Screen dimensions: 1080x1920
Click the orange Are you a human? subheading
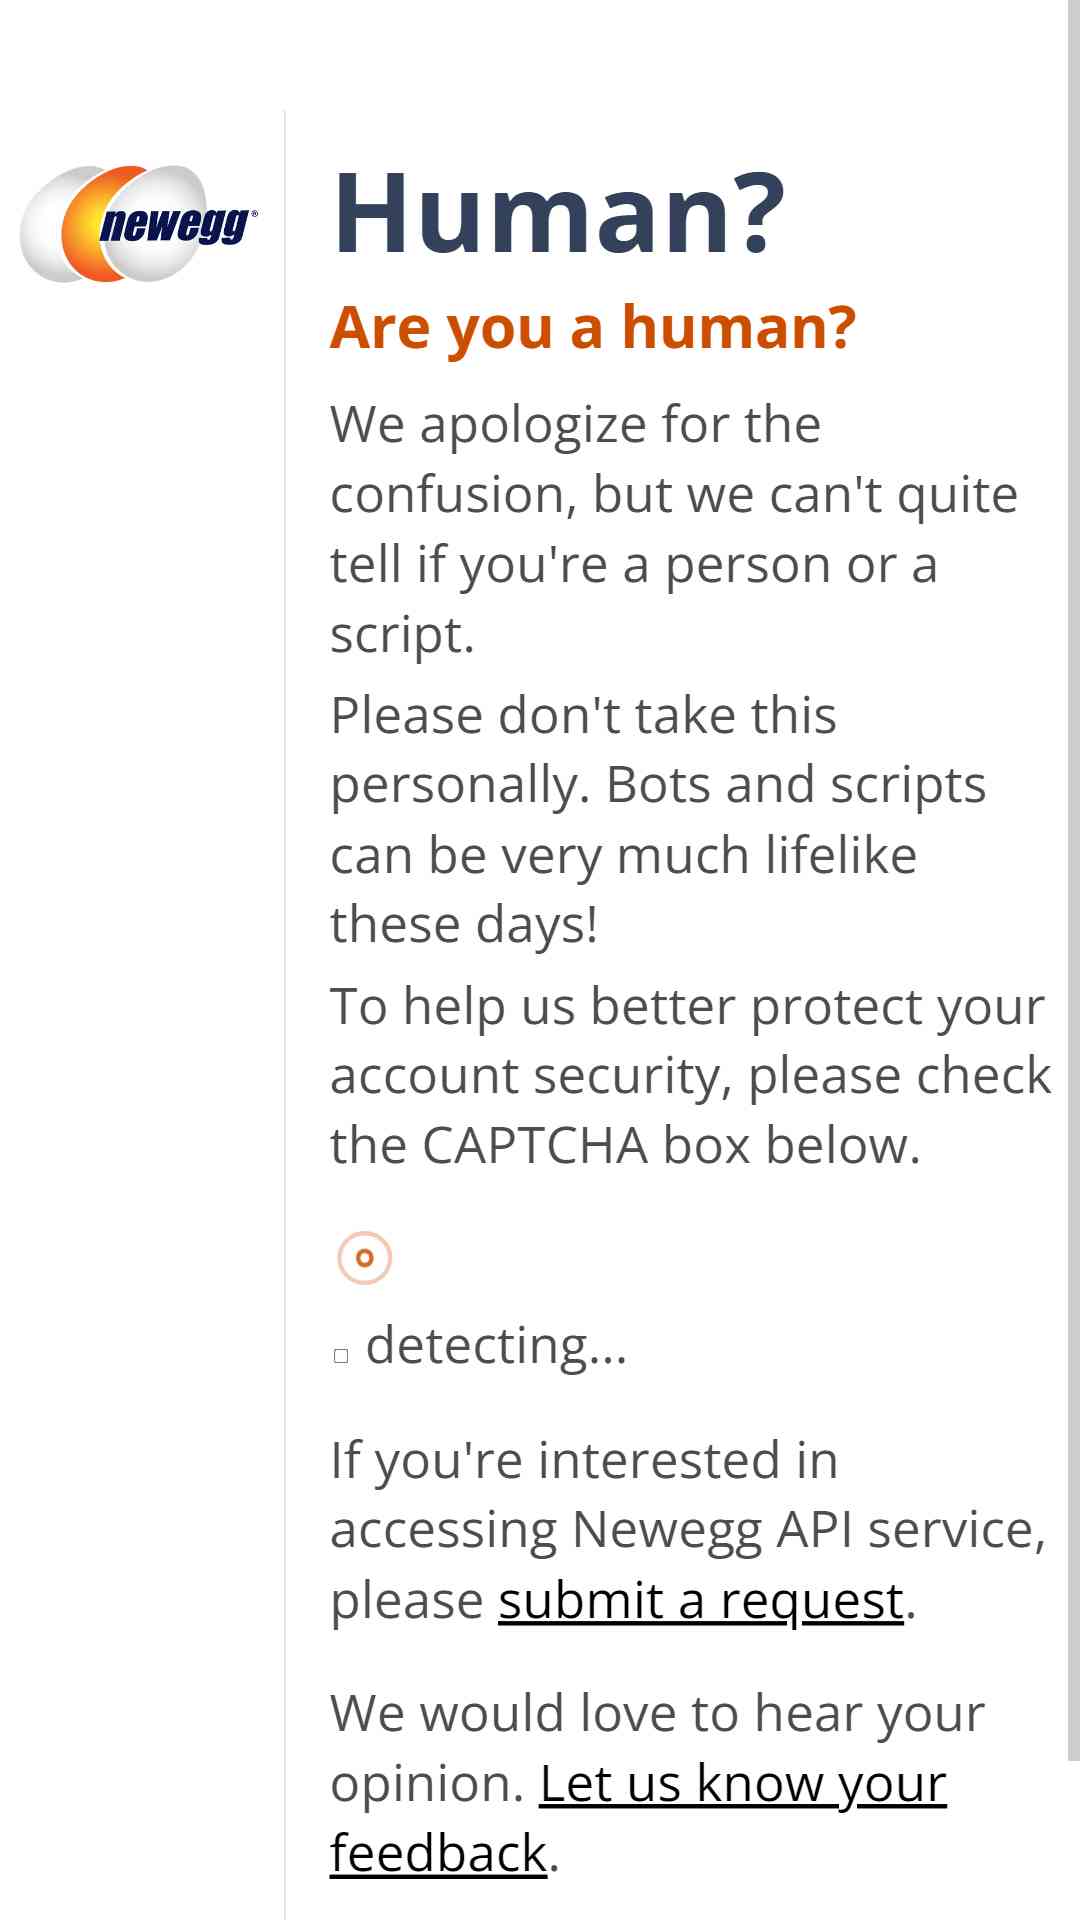click(593, 327)
